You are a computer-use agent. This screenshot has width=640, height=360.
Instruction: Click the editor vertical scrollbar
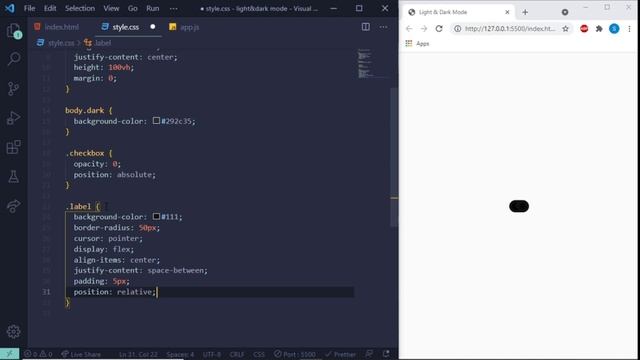394,157
